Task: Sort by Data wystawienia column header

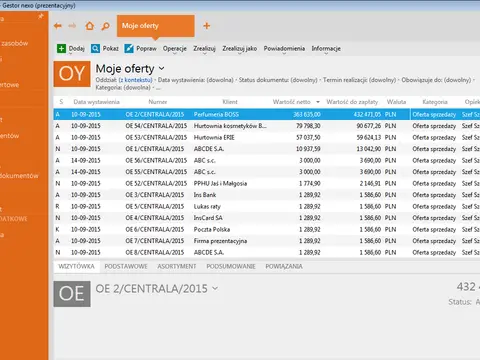Action: tap(96, 102)
